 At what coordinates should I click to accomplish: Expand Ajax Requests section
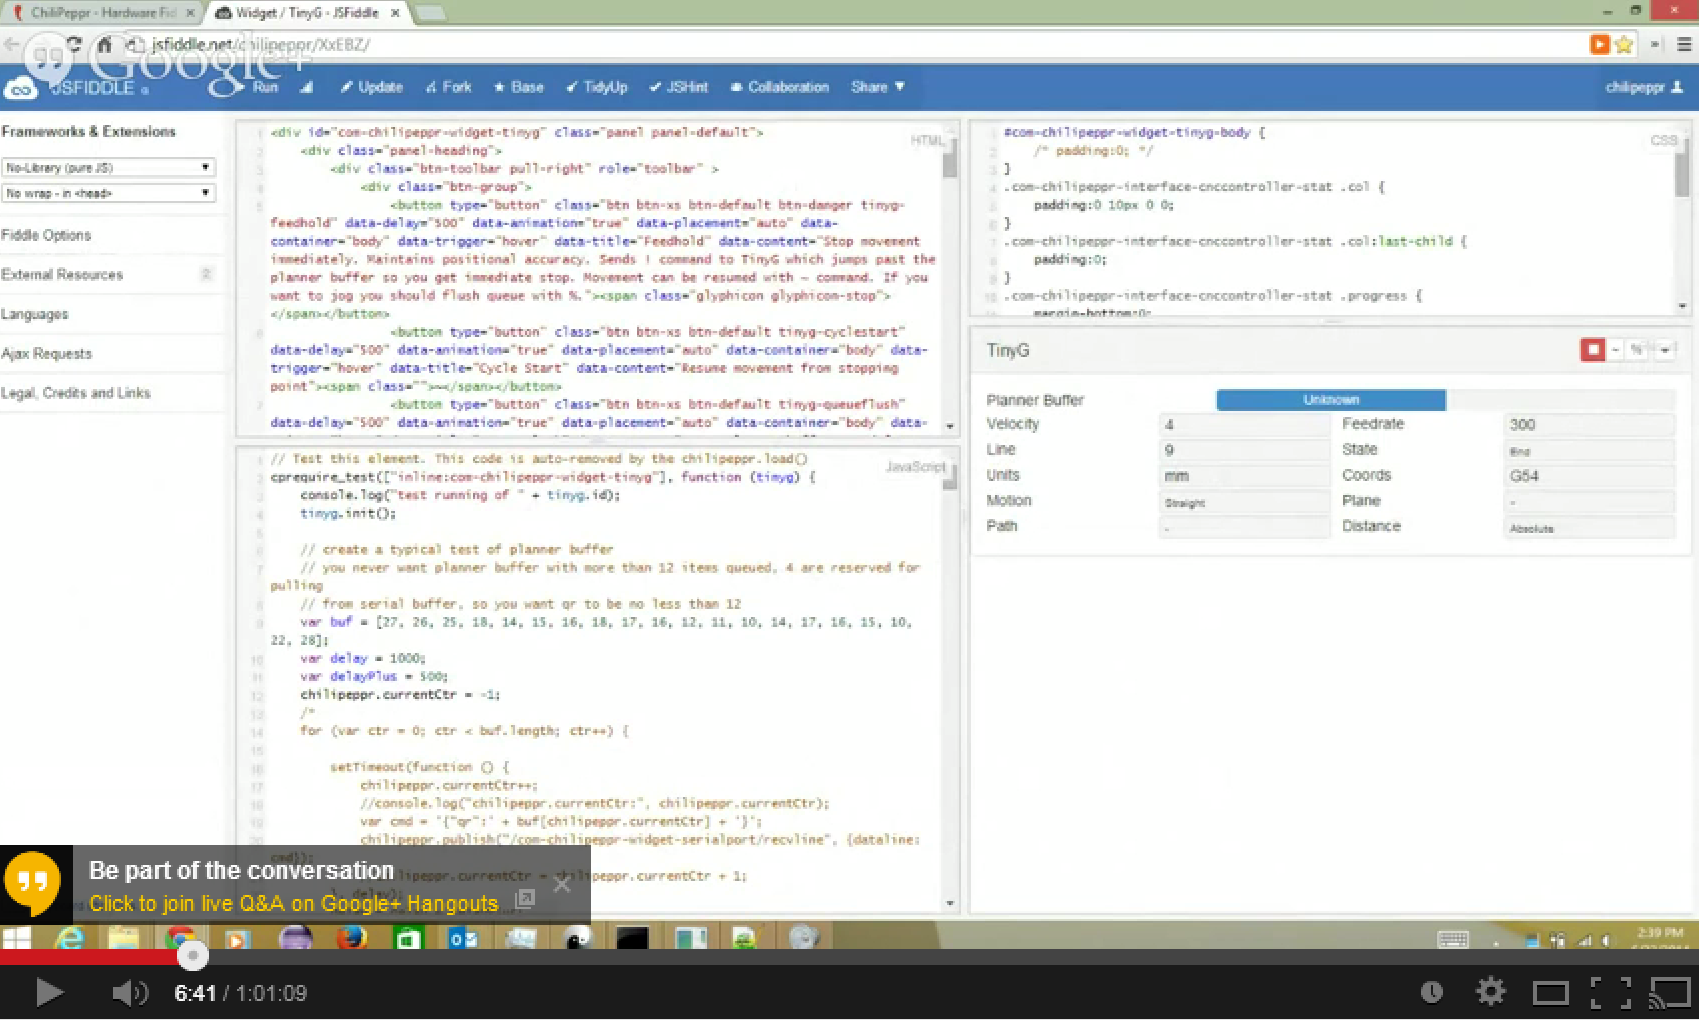point(46,353)
